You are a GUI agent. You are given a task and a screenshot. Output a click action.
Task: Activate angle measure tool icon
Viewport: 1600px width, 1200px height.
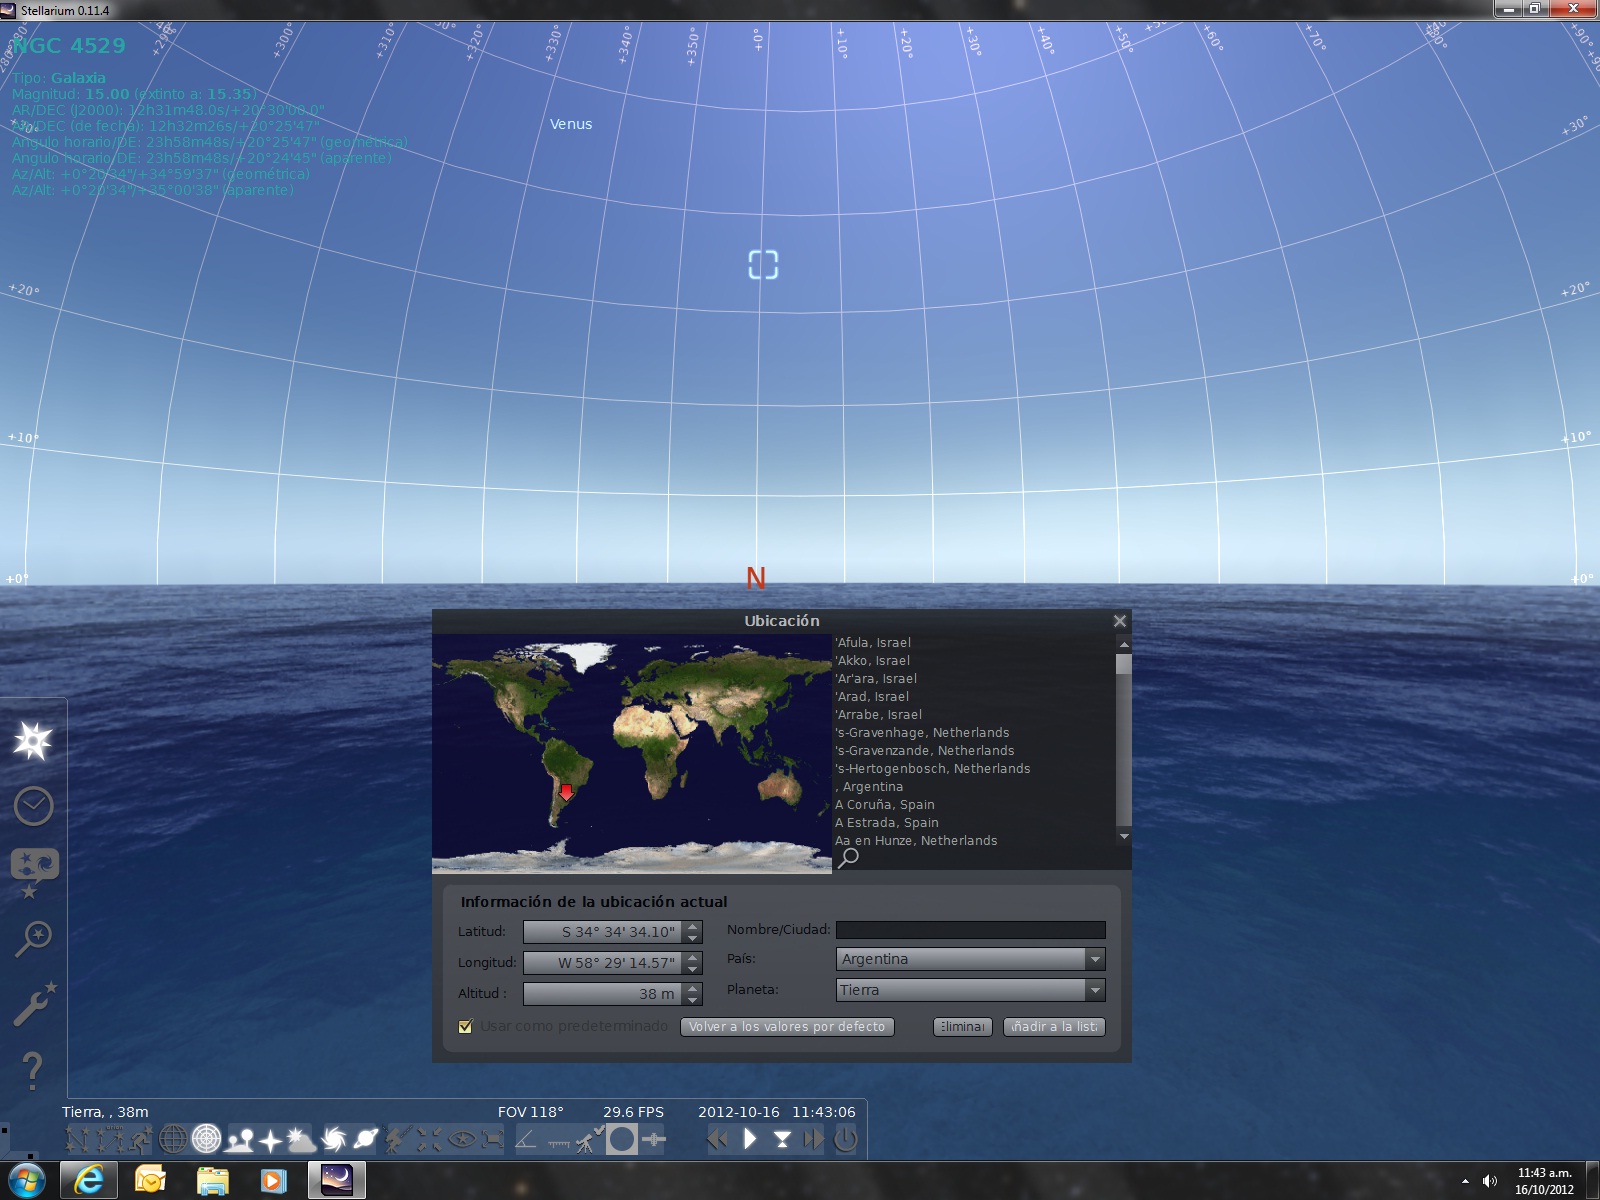(x=526, y=1138)
